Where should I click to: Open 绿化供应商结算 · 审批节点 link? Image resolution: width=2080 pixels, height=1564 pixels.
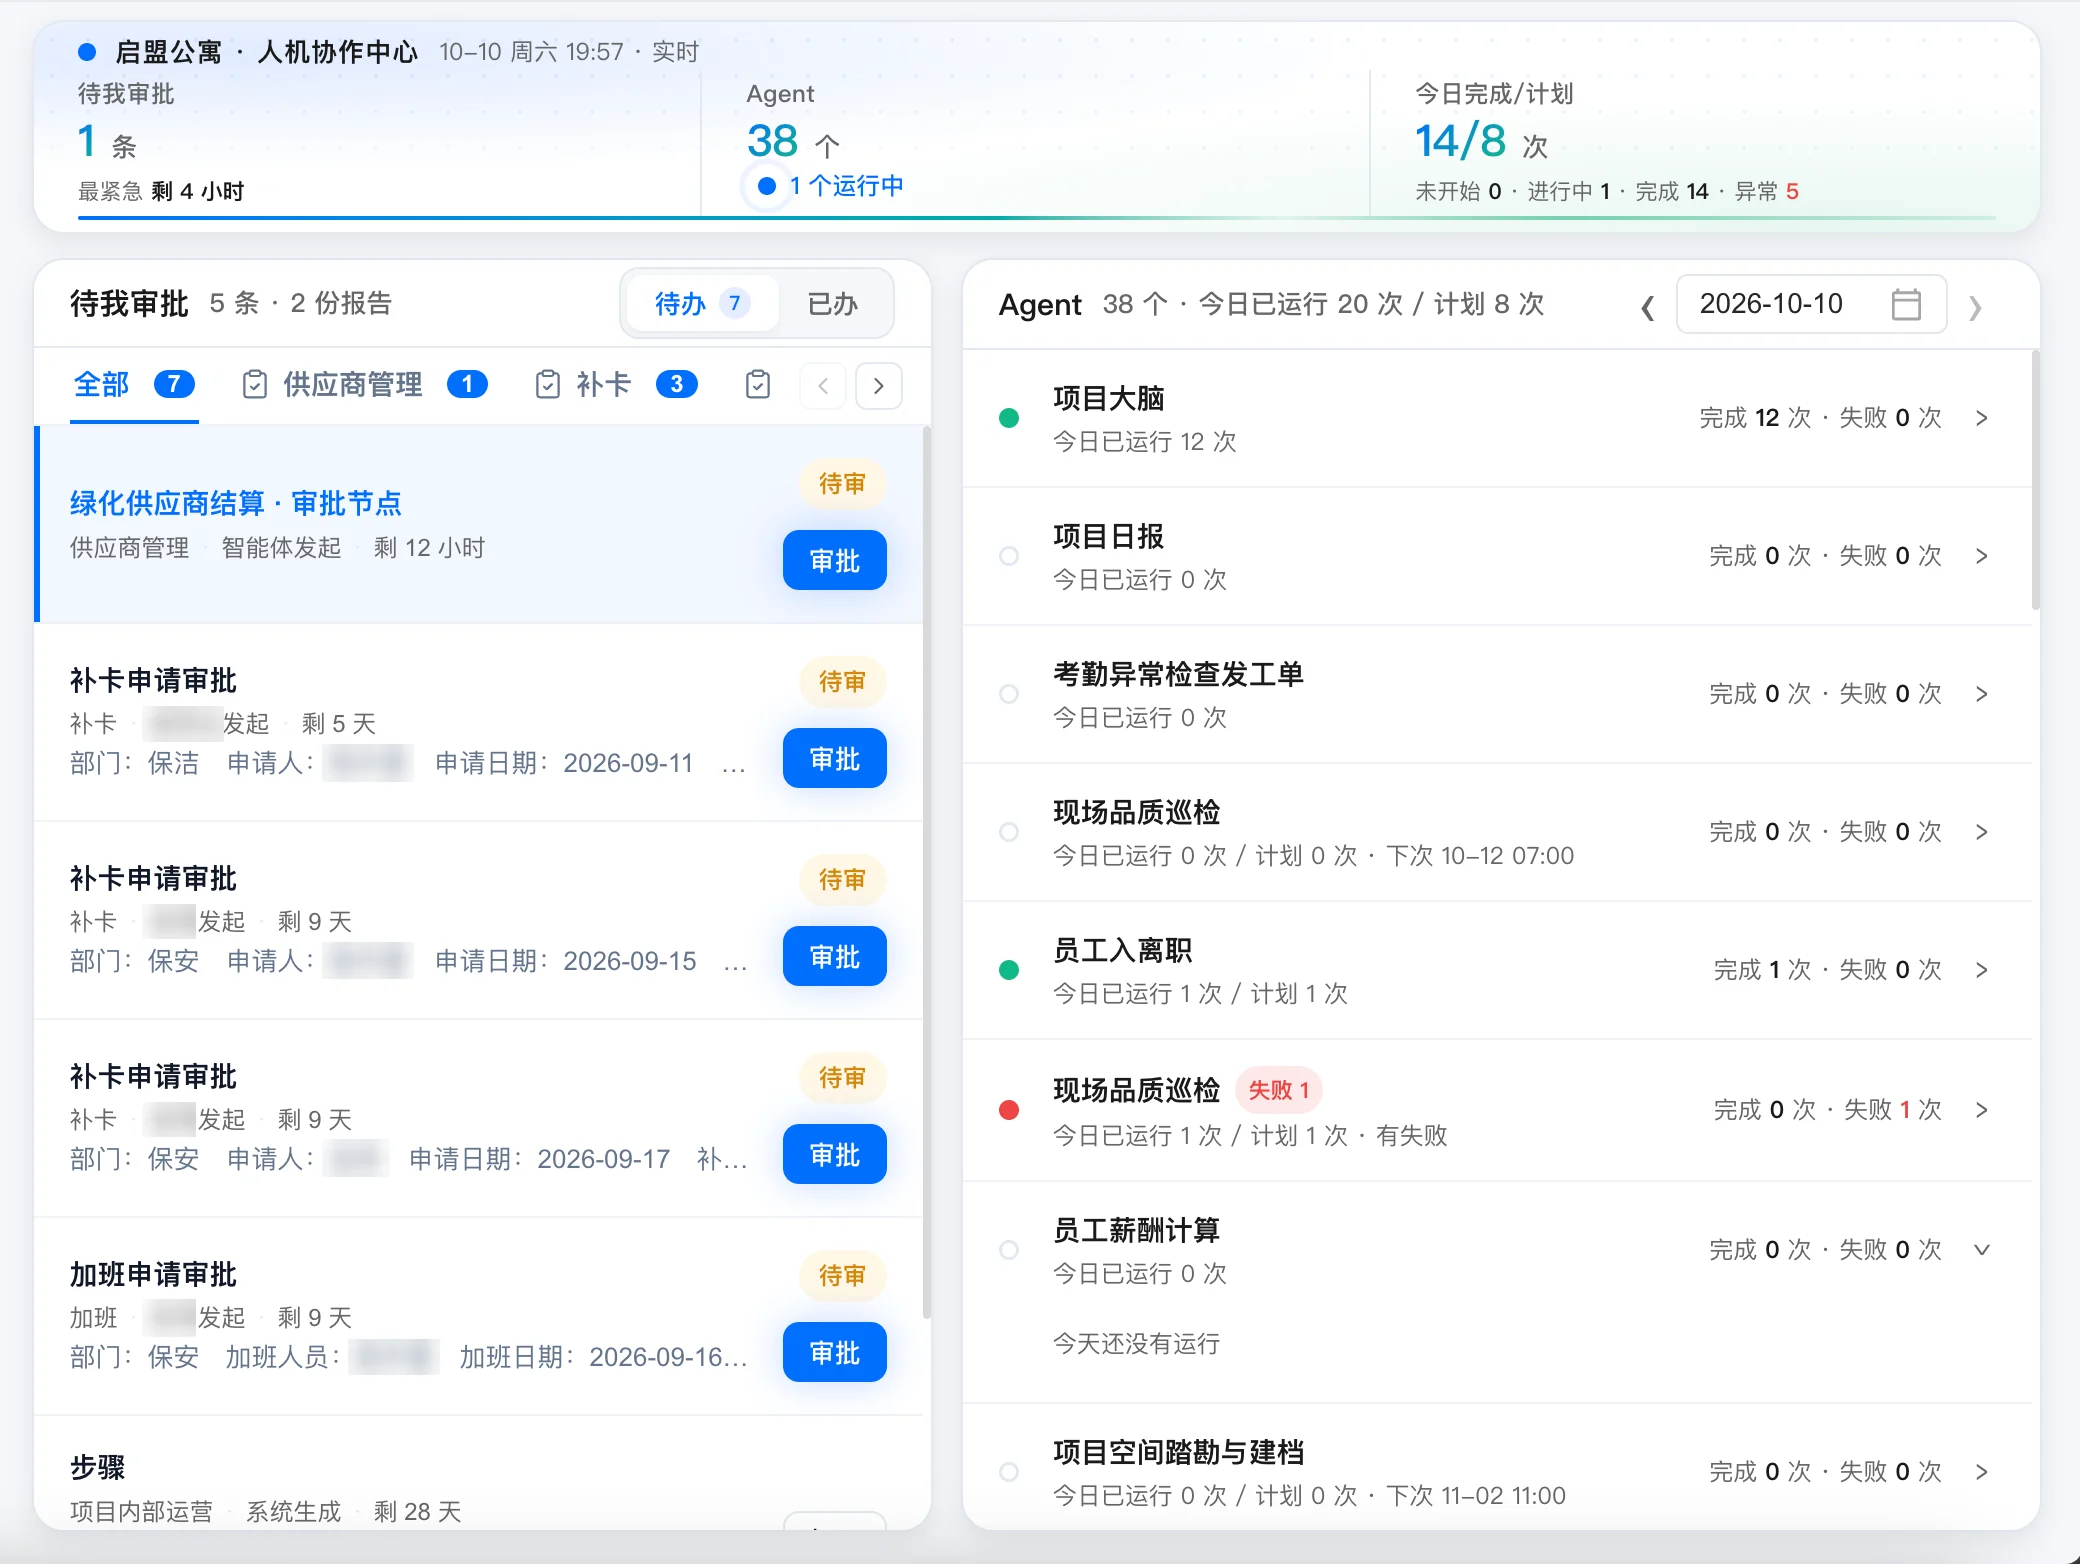235,503
